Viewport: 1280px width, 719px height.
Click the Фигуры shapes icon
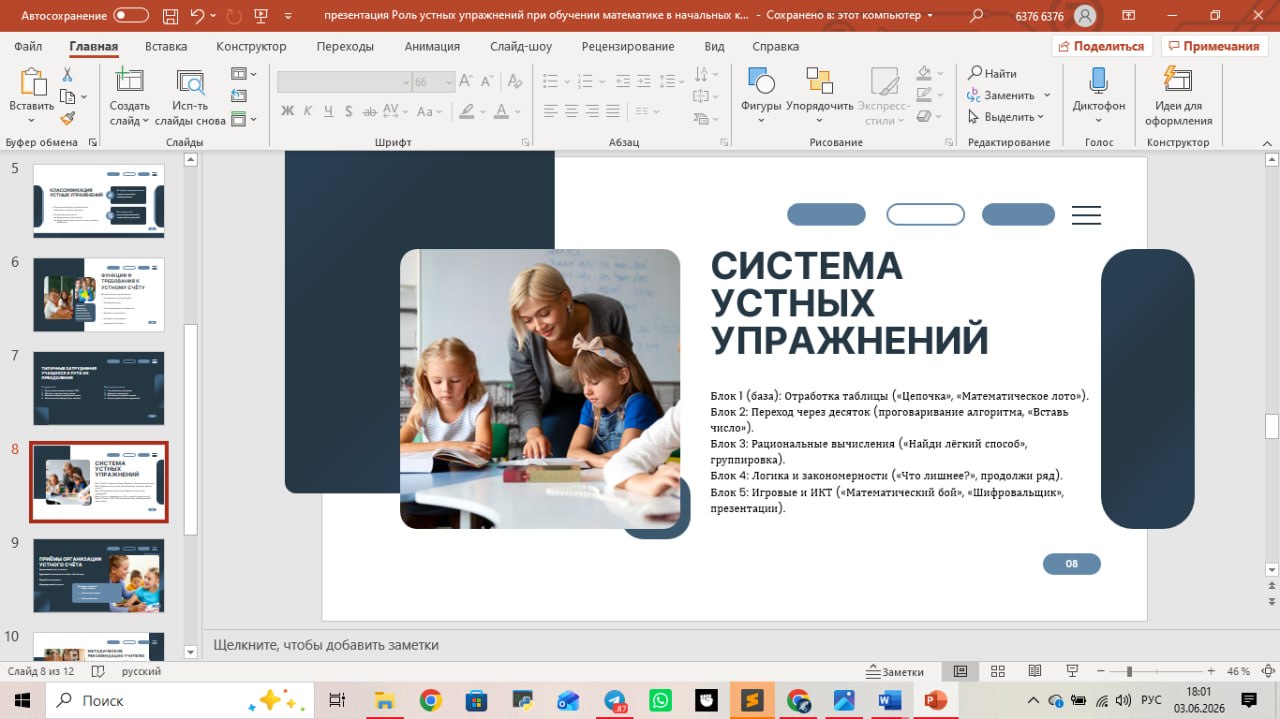pos(761,82)
